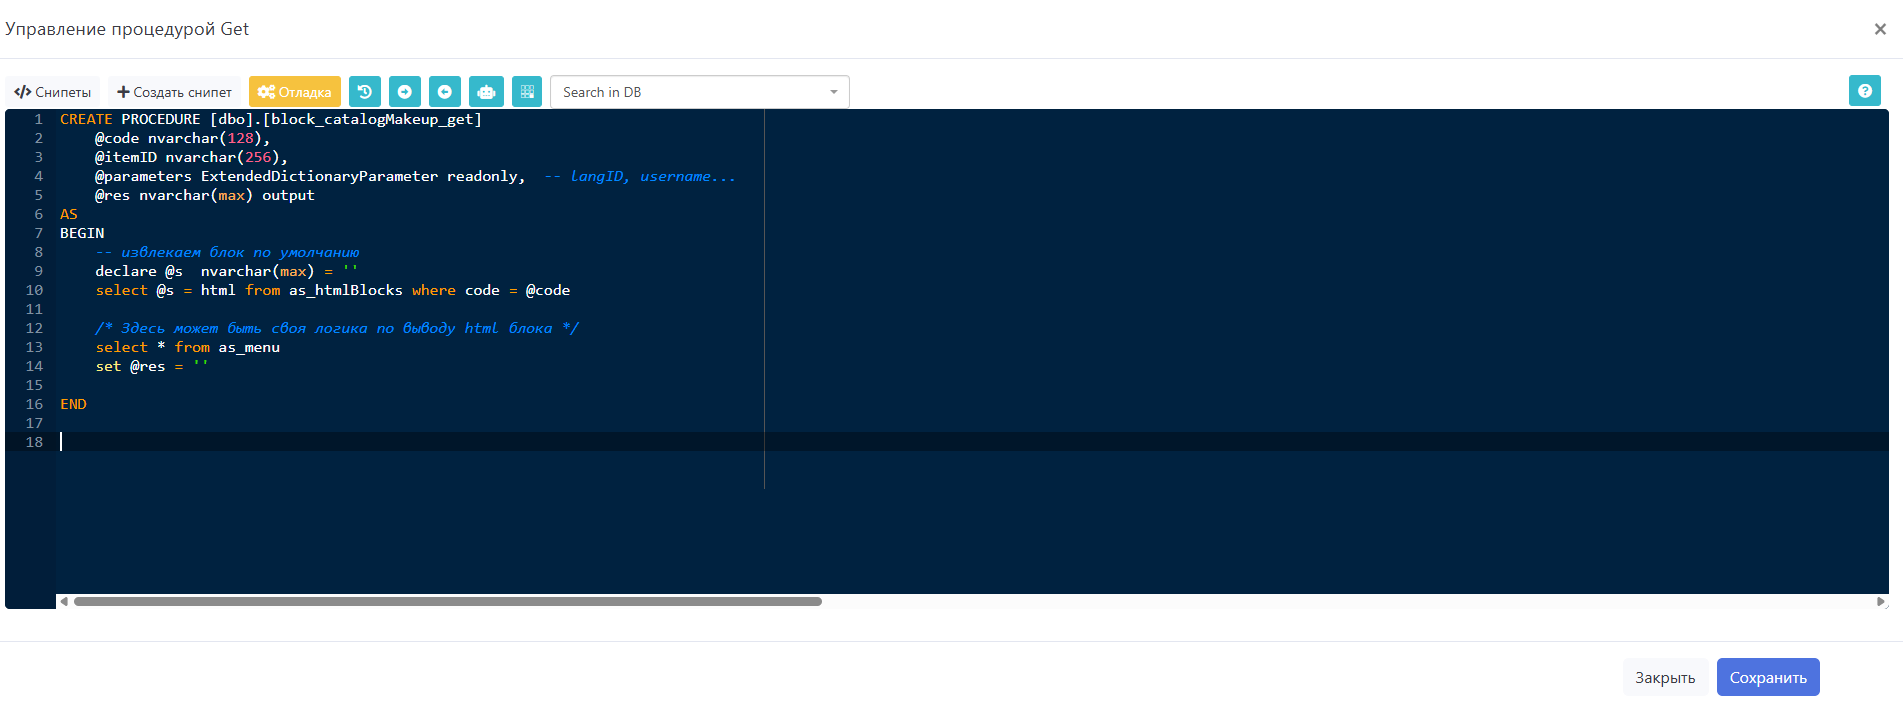Screen dimensions: 1903x705
Task: Click the left arrow circle icon
Action: (445, 92)
